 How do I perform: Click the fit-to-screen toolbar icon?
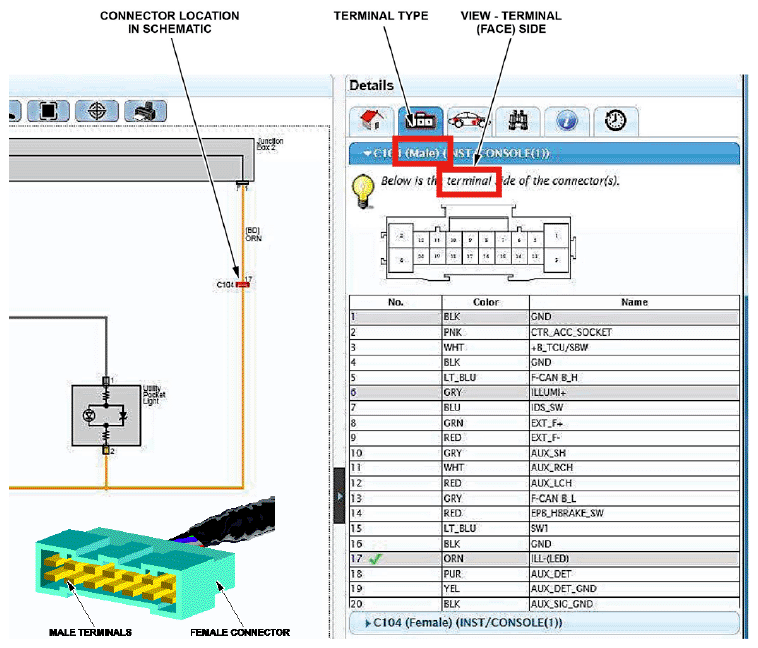pos(48,111)
